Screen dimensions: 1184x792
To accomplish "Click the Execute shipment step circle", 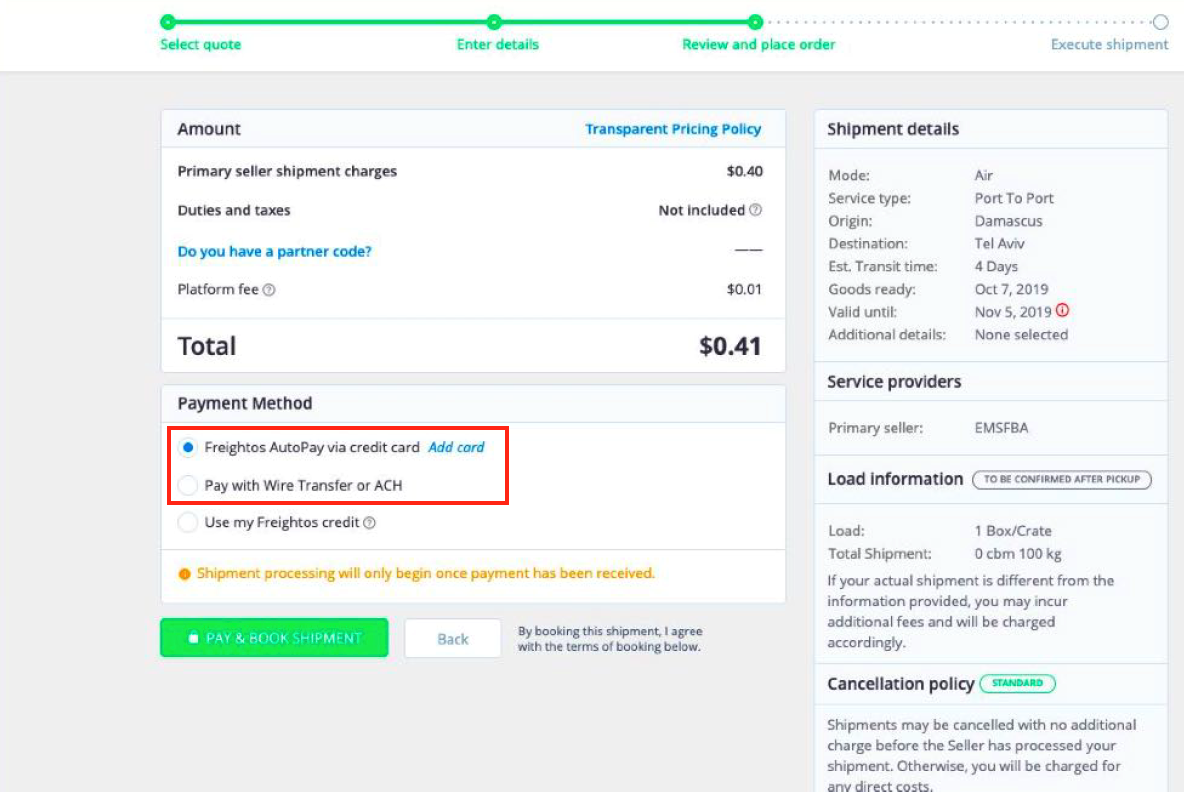I will 1160,22.
